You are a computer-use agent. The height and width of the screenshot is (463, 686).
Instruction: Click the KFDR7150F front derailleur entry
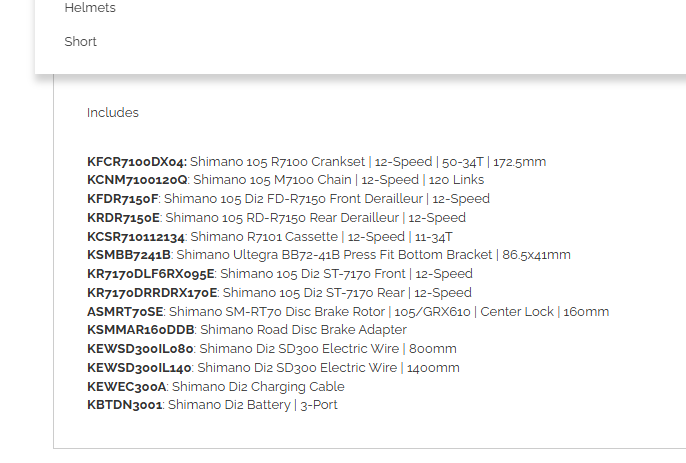point(288,199)
